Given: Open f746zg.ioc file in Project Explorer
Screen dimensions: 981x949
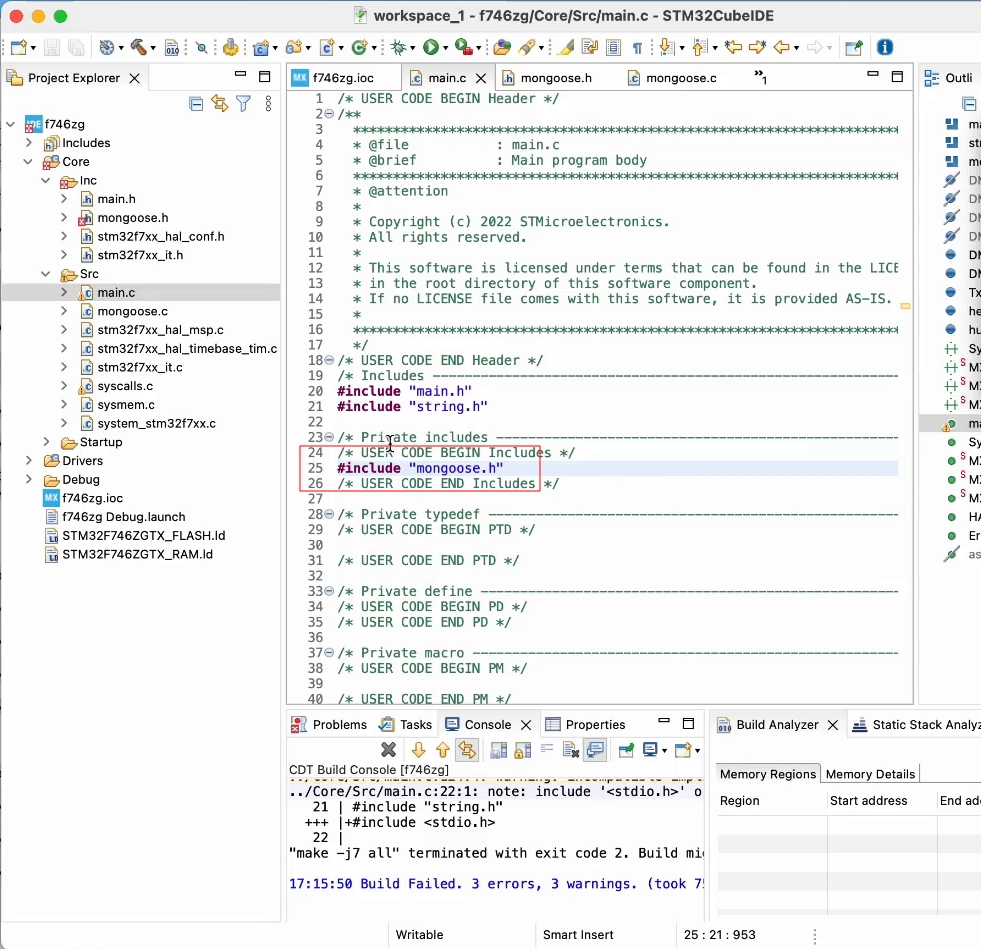Looking at the screenshot, I should pyautogui.click(x=92, y=498).
